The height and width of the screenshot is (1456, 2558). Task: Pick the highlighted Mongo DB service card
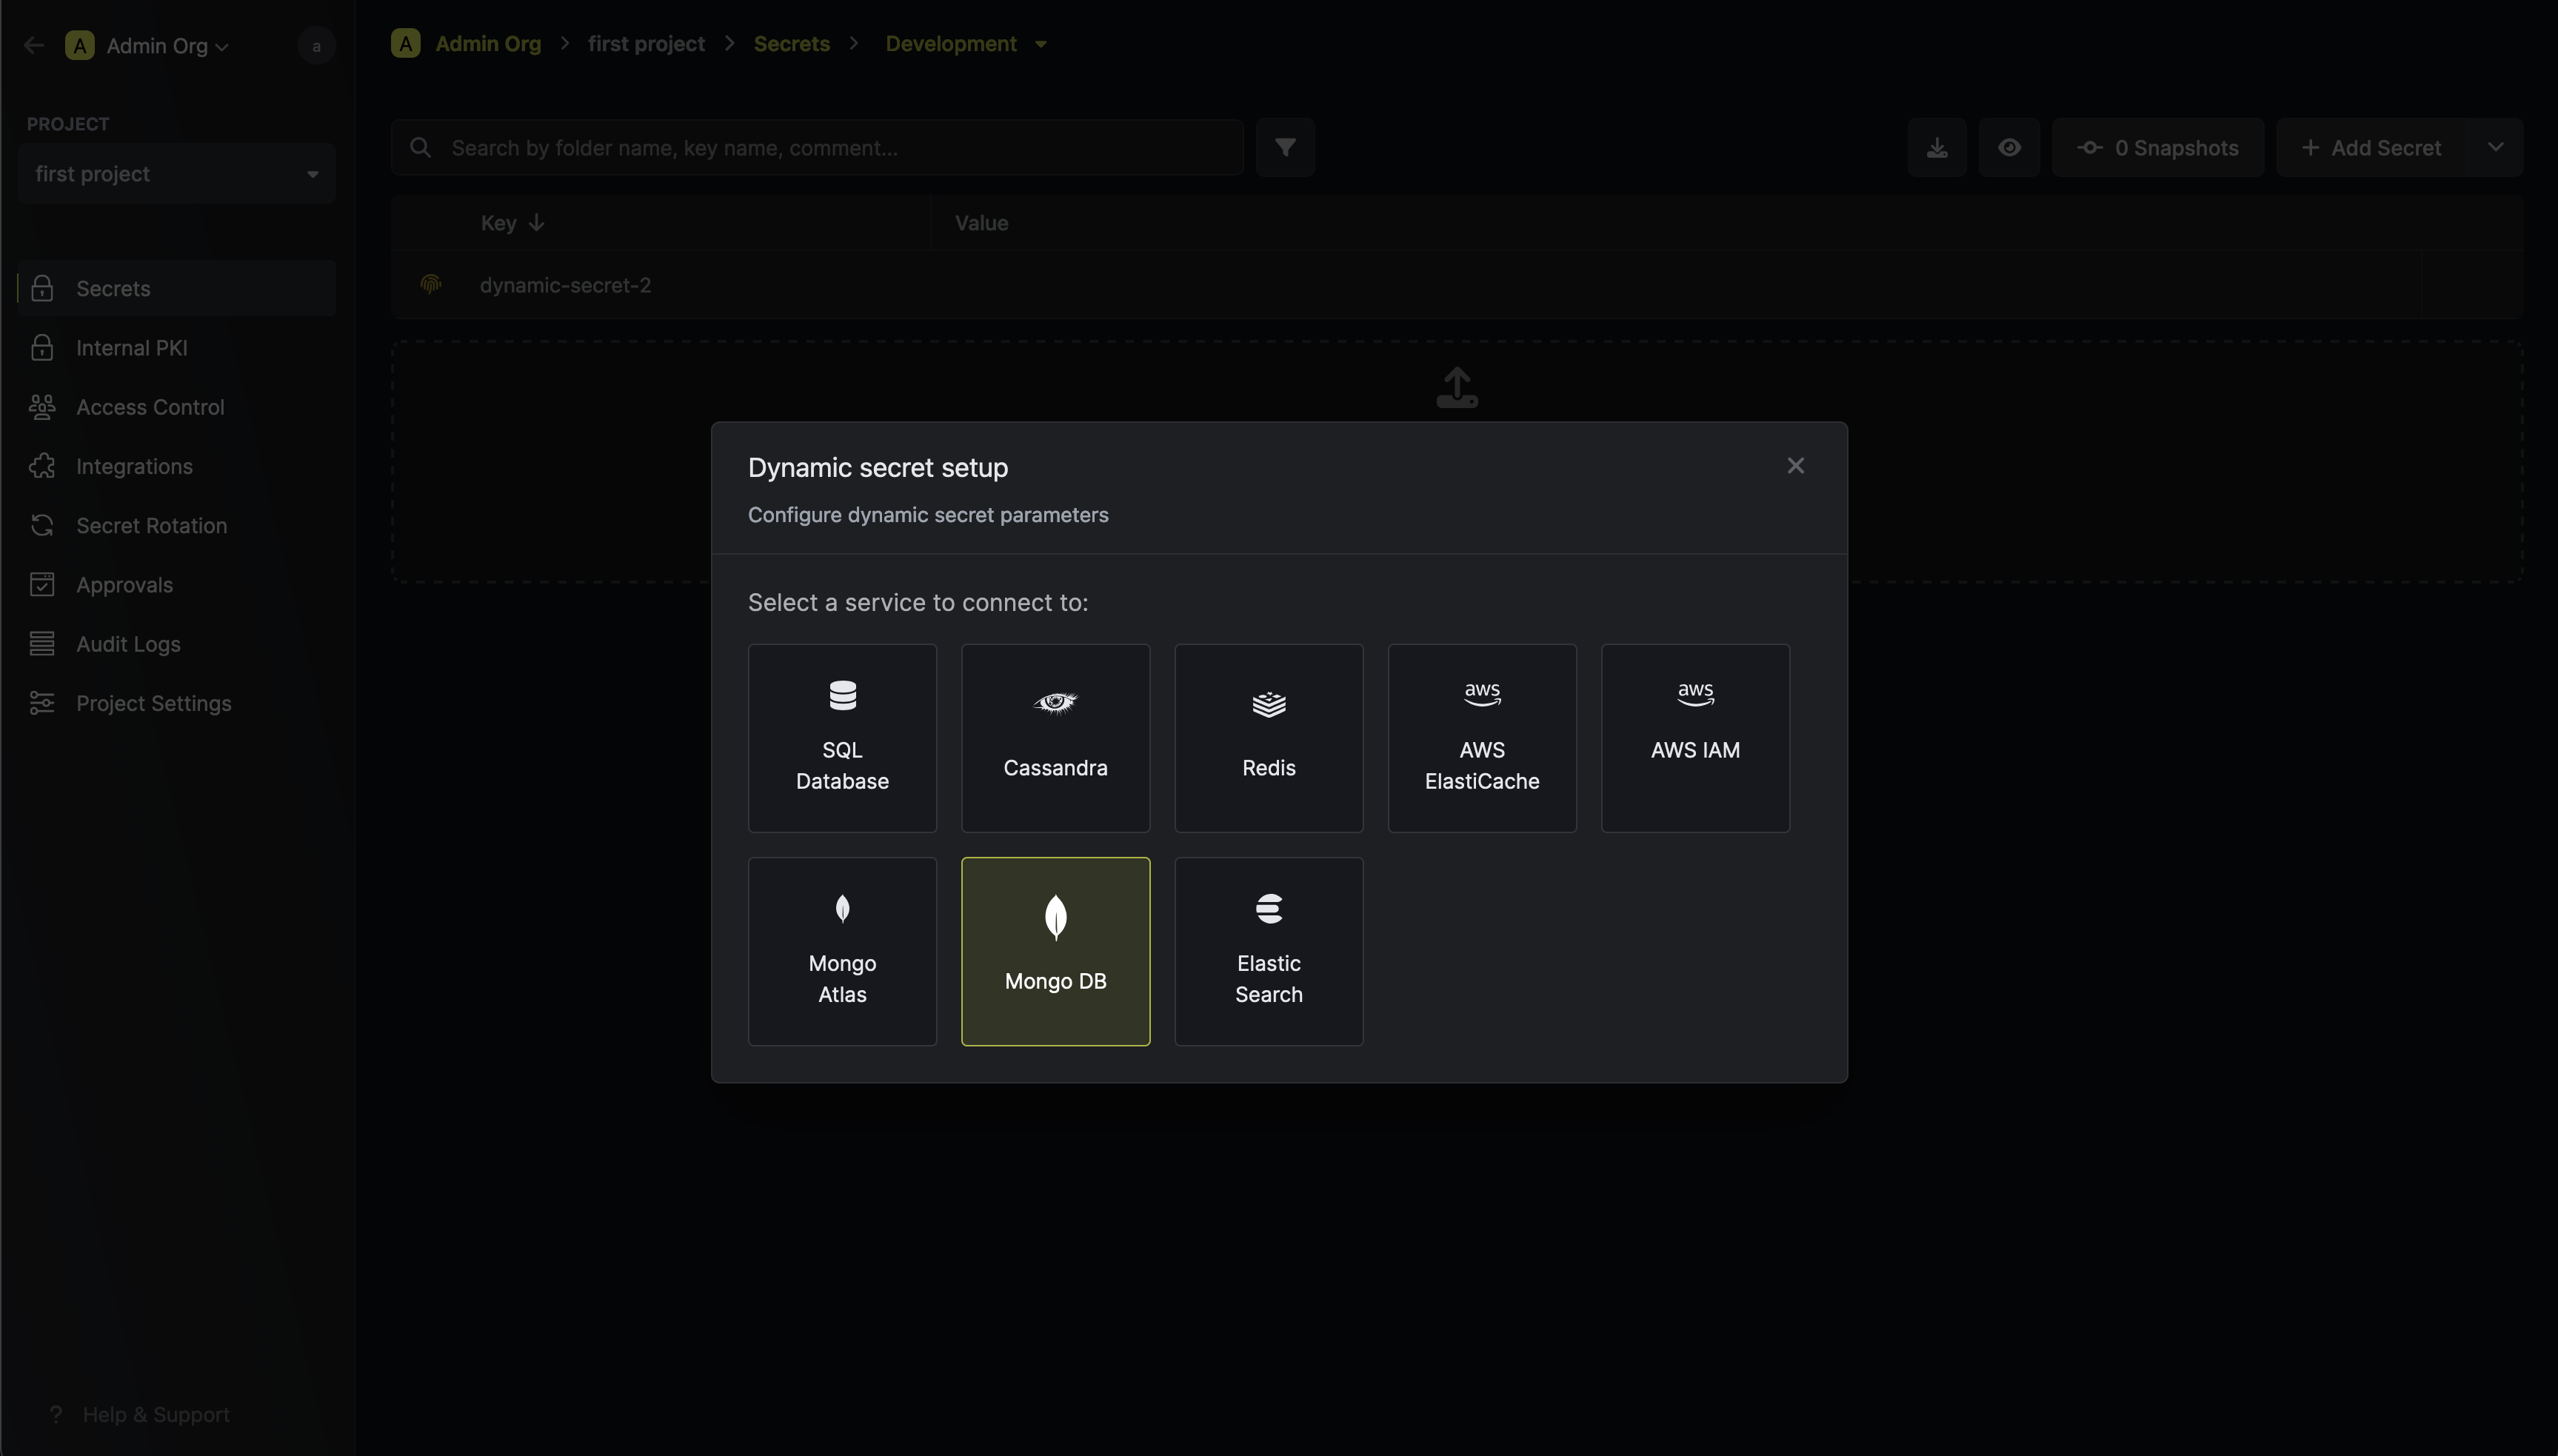tap(1055, 951)
